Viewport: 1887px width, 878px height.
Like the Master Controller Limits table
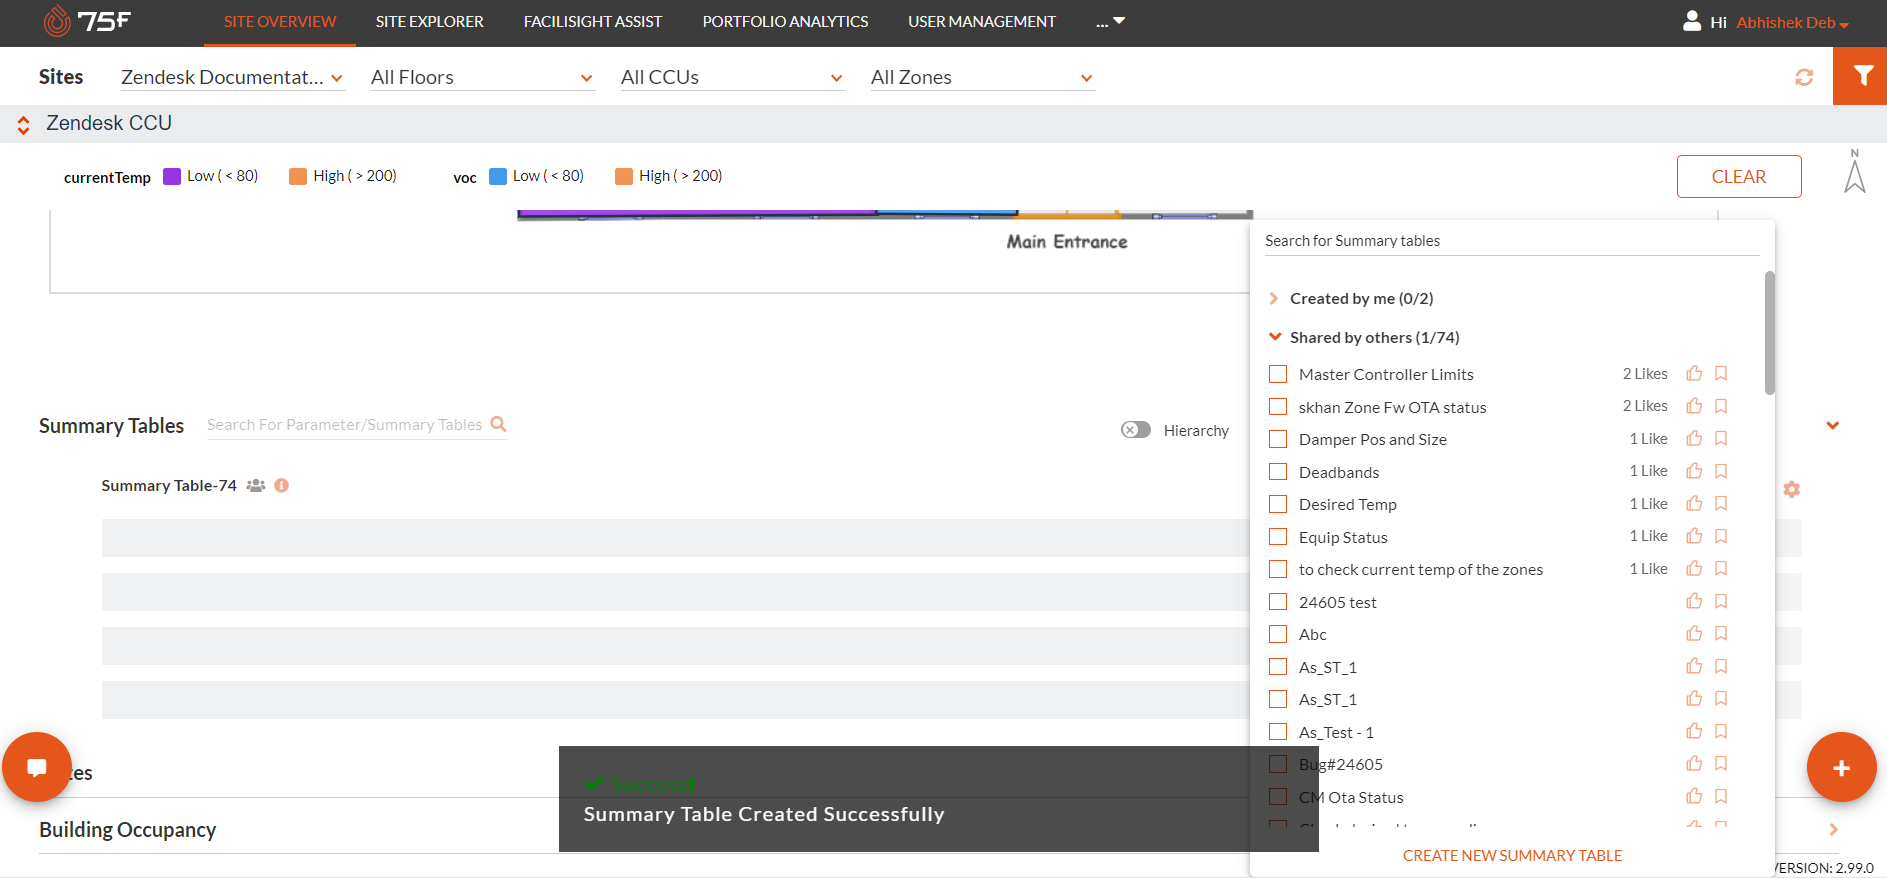[x=1694, y=373]
